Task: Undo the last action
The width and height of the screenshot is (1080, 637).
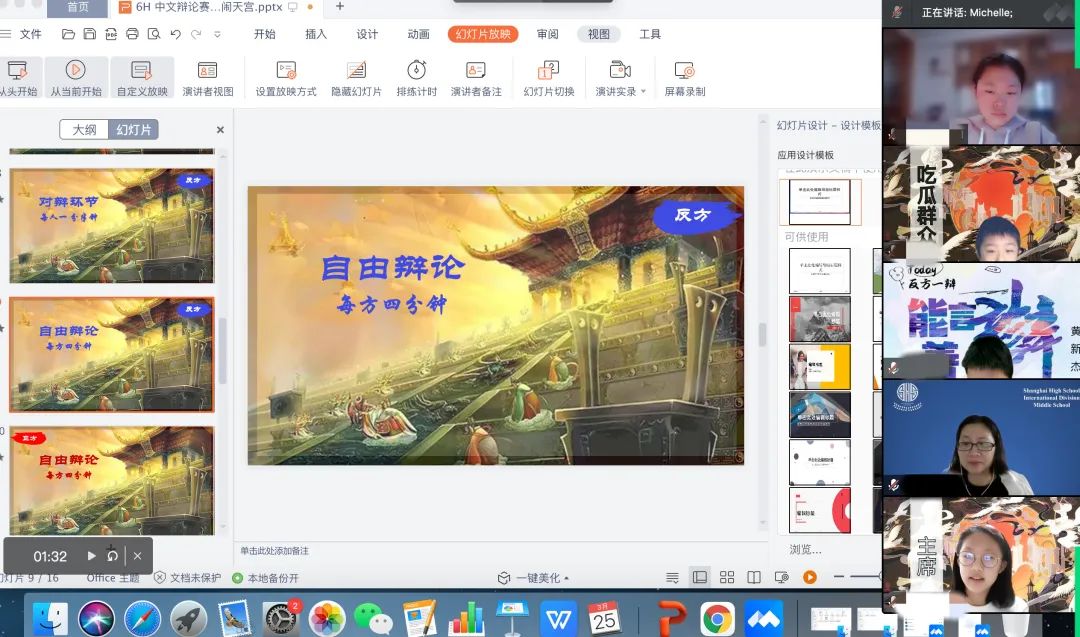Action: (176, 34)
